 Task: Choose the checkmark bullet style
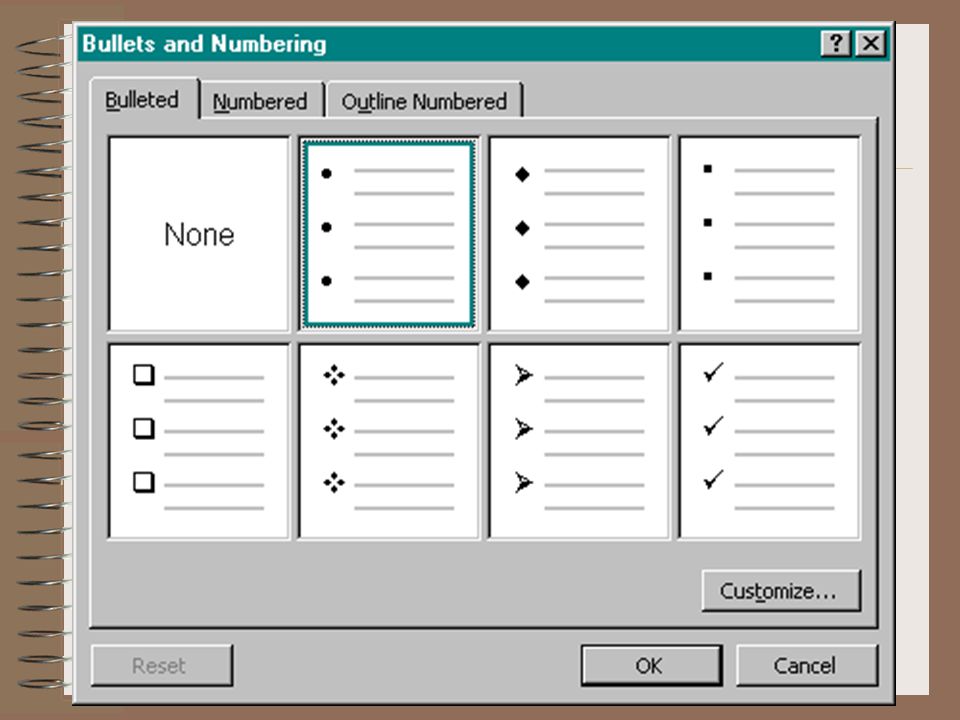pyautogui.click(x=770, y=441)
